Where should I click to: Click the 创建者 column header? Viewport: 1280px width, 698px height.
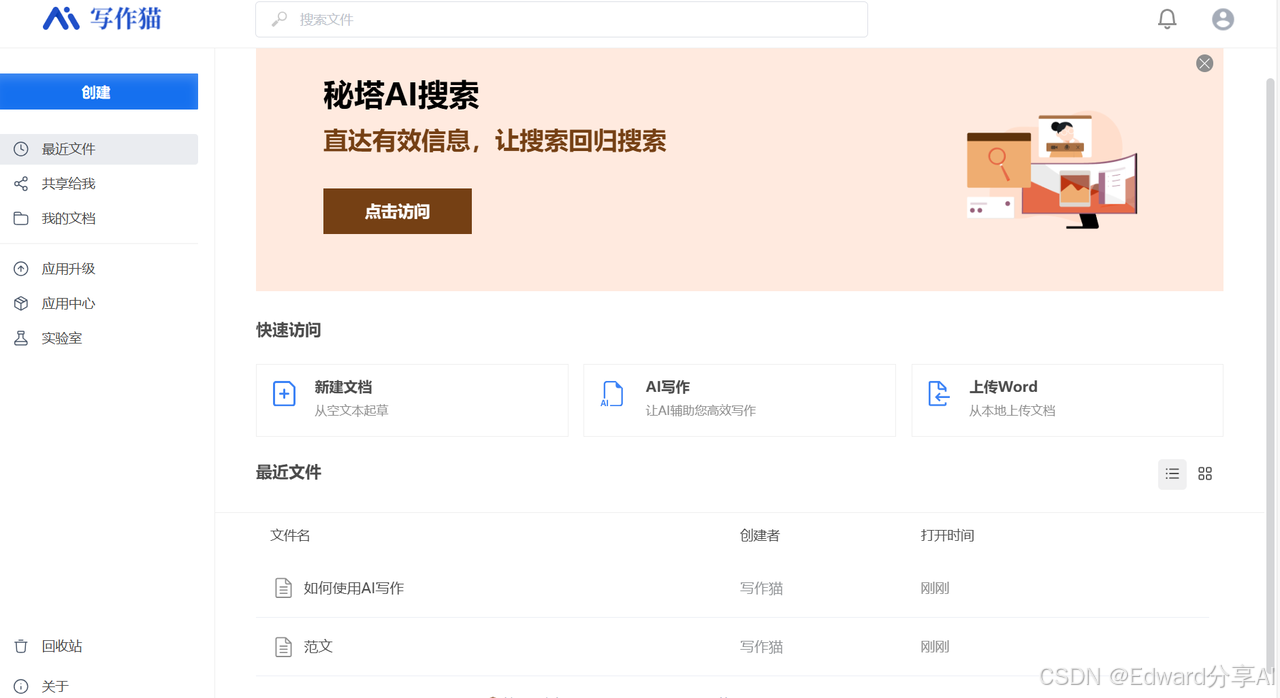[760, 535]
